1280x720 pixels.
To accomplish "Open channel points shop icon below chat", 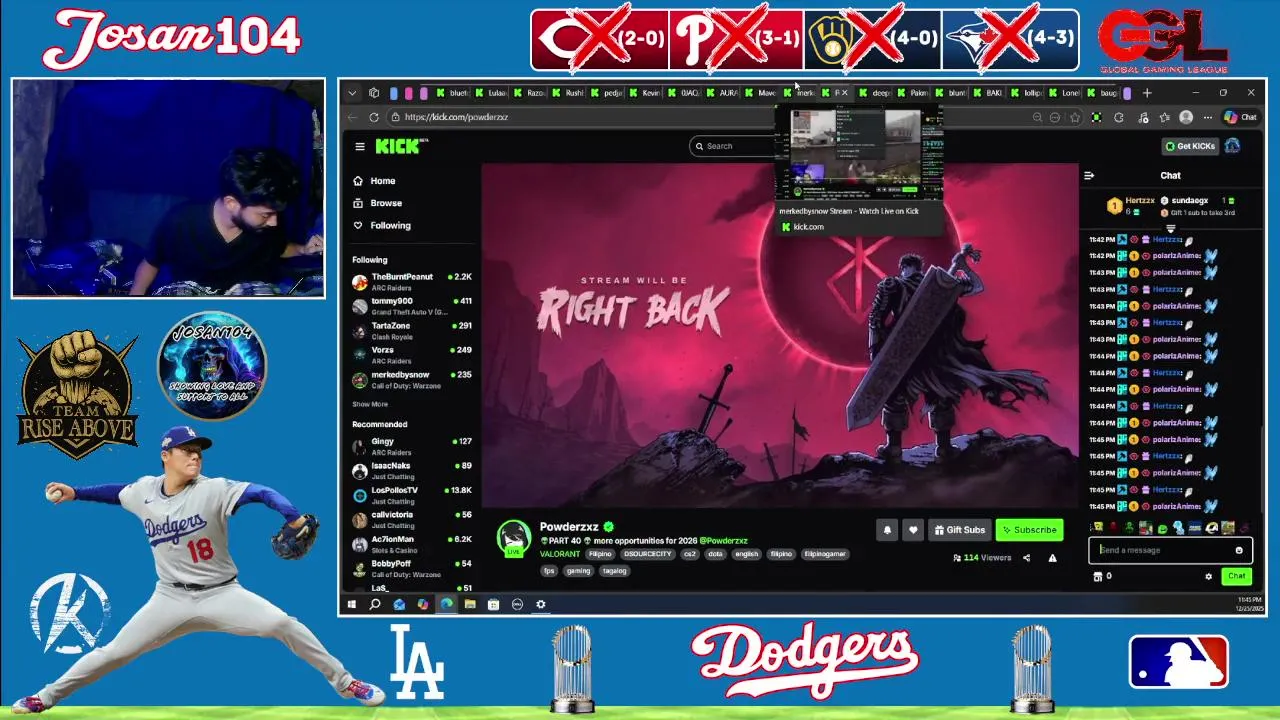I will coord(1097,576).
